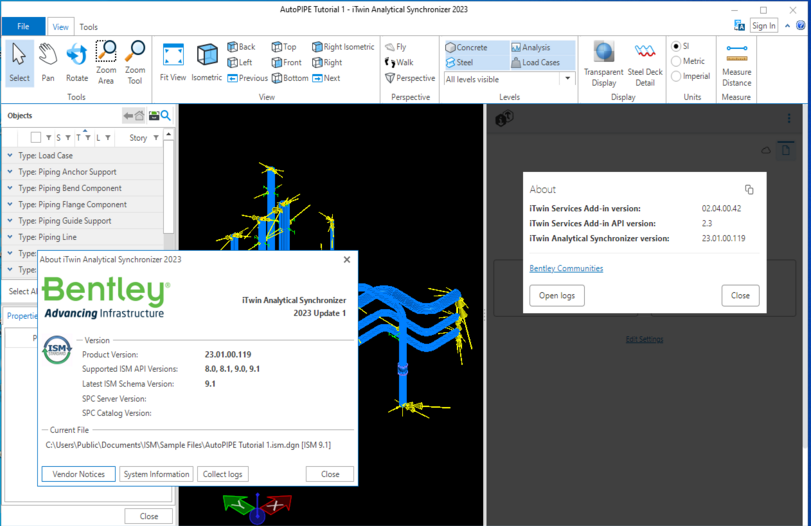Activate Measure Distance tool
Image resolution: width=811 pixels, height=526 pixels.
(x=737, y=64)
